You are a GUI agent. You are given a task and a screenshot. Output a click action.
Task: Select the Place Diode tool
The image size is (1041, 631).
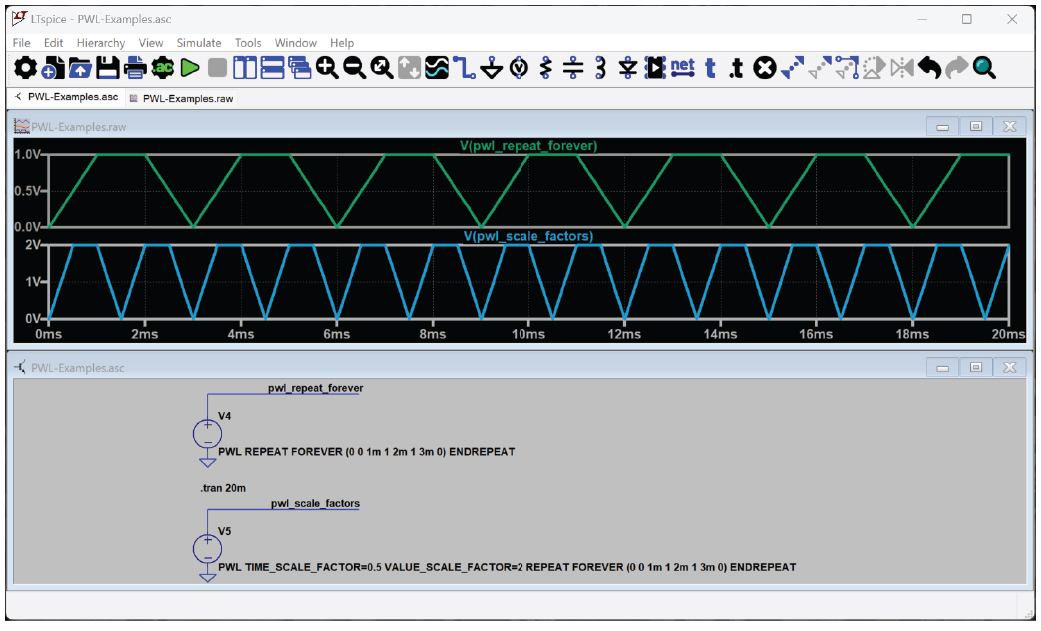(628, 68)
